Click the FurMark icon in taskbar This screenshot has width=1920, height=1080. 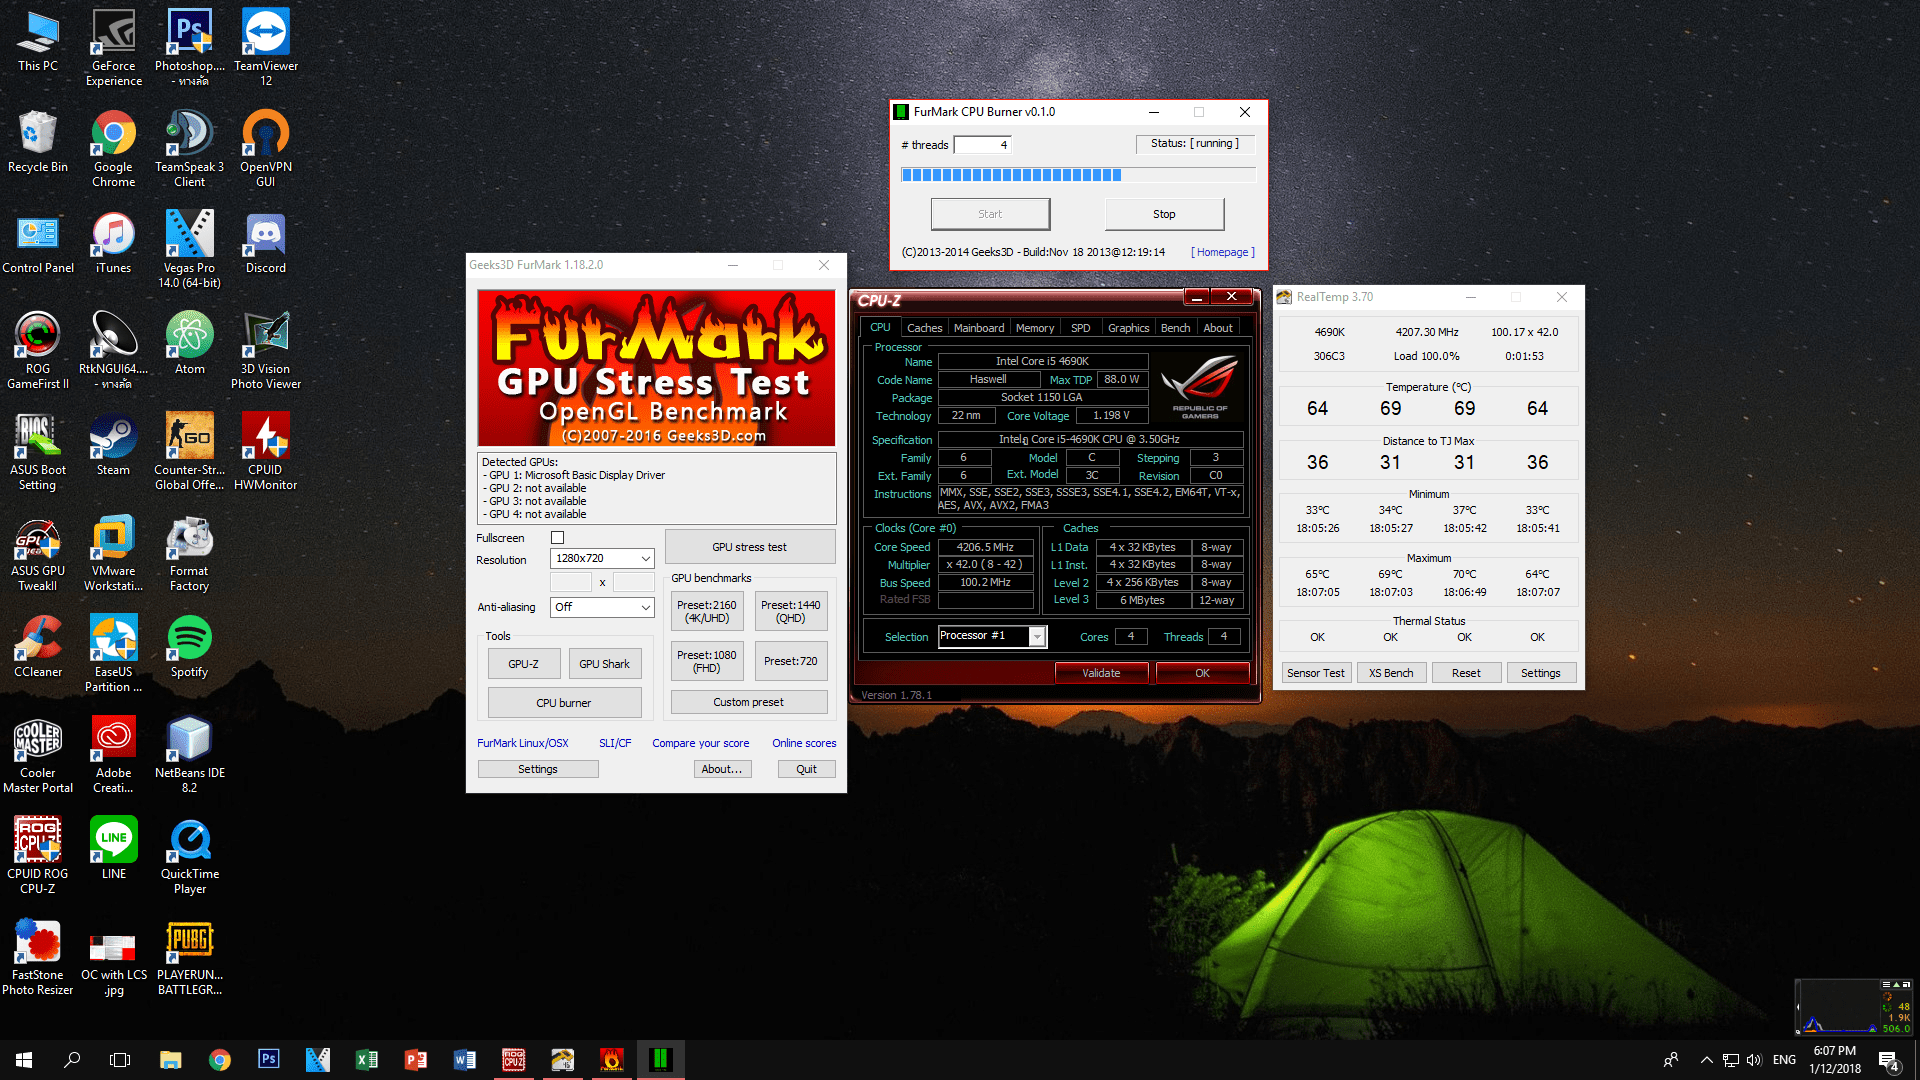click(612, 1060)
